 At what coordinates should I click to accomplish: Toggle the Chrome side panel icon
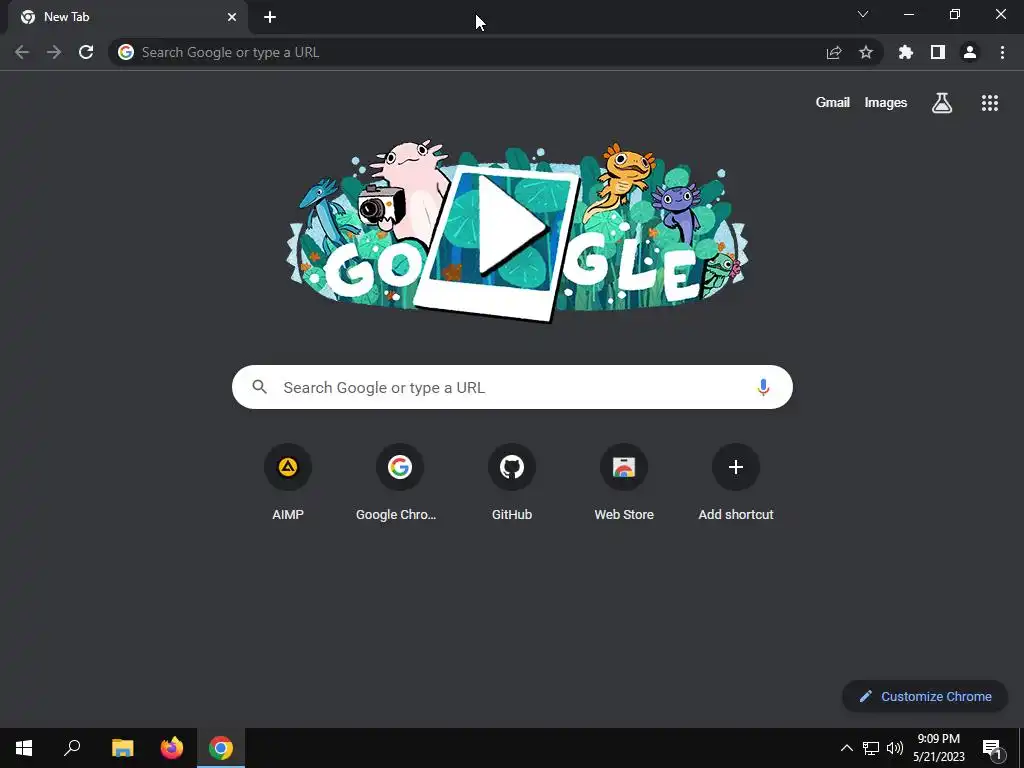938,52
